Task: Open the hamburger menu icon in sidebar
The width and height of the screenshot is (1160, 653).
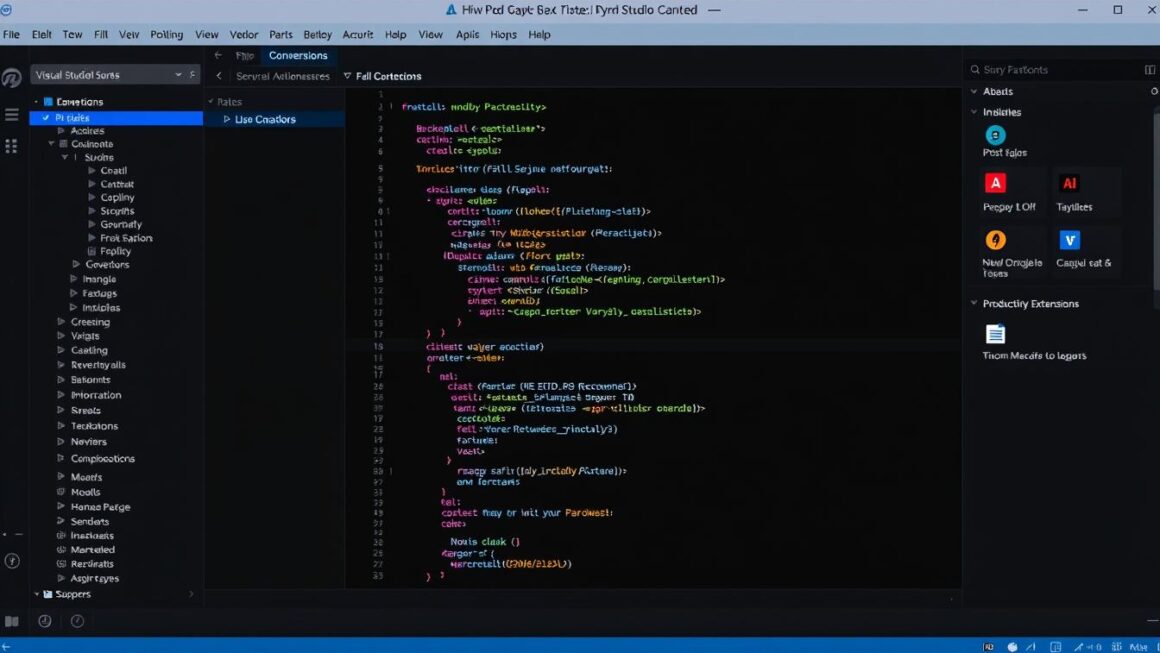Action: click(11, 115)
